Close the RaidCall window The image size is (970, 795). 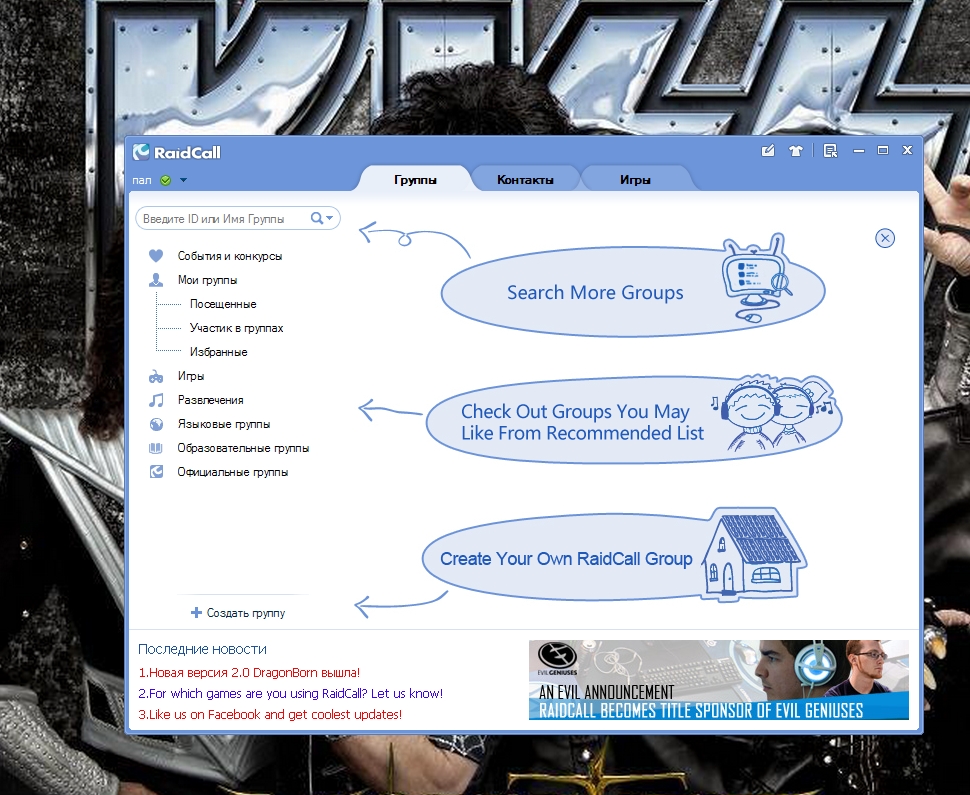click(907, 150)
